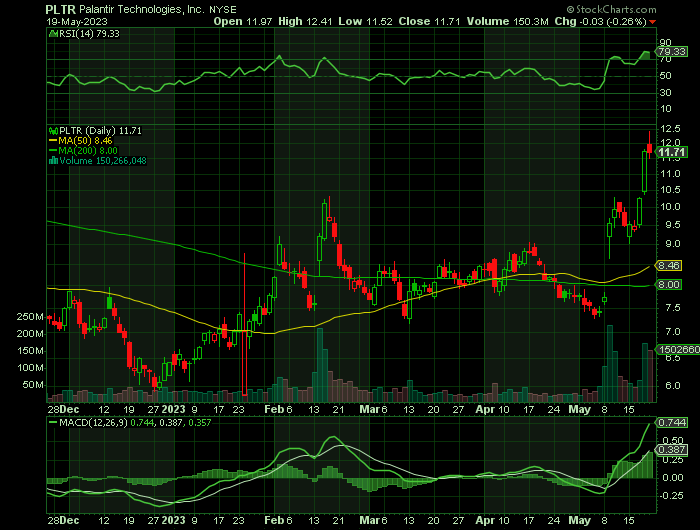Click the High 12.41 value
Screen dimensions: 700x530
[305, 21]
